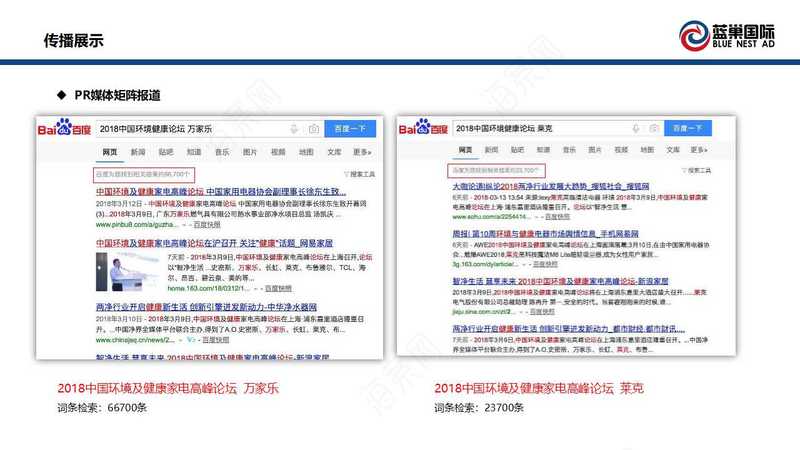Open 搜索工具 filter in the 万家乐 results
This screenshot has height=450, width=800.
[x=360, y=174]
